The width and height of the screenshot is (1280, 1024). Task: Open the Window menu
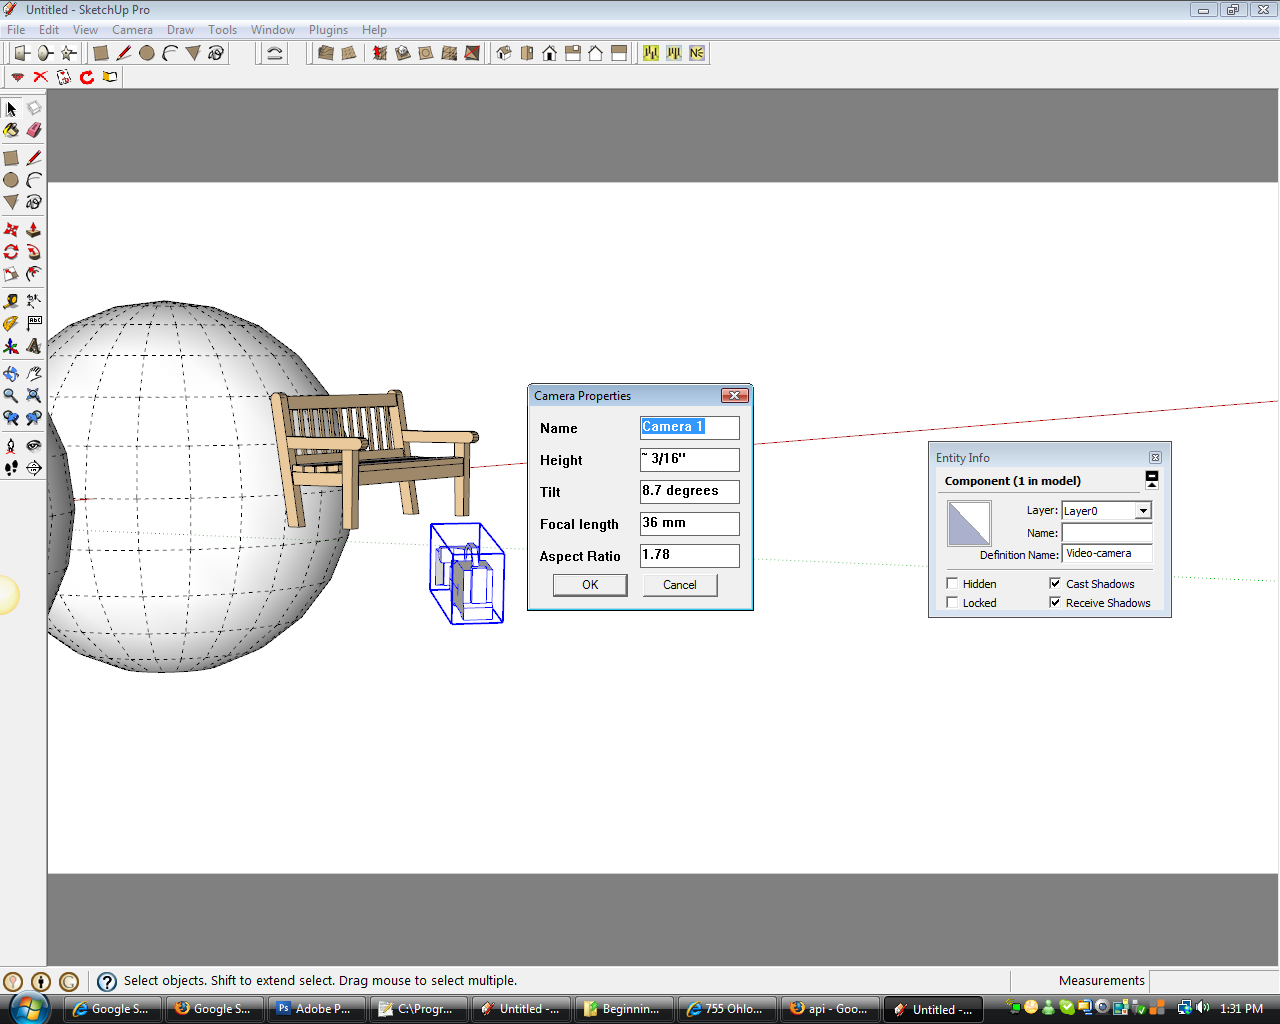273,30
